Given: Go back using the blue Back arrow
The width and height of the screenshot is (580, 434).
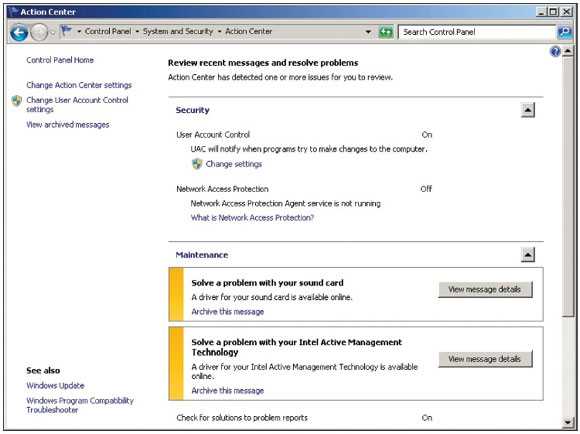Looking at the screenshot, I should pyautogui.click(x=19, y=33).
